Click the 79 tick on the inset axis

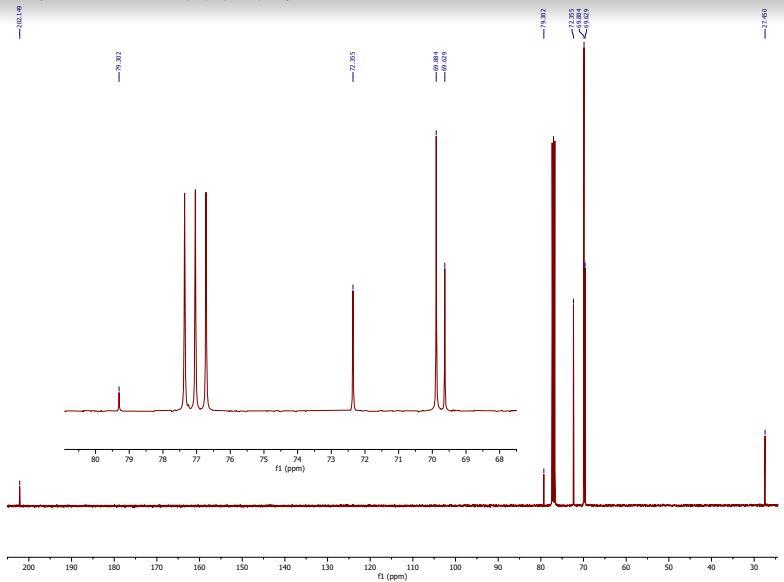pos(129,459)
